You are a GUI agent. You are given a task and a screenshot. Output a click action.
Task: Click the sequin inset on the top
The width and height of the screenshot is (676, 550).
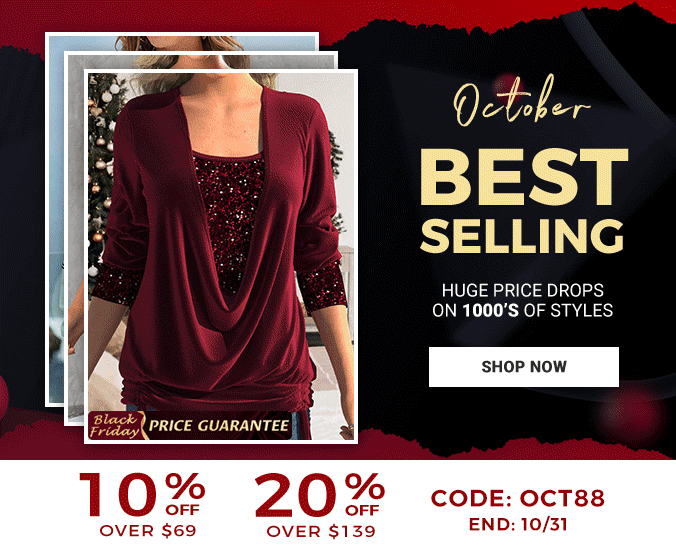[228, 220]
